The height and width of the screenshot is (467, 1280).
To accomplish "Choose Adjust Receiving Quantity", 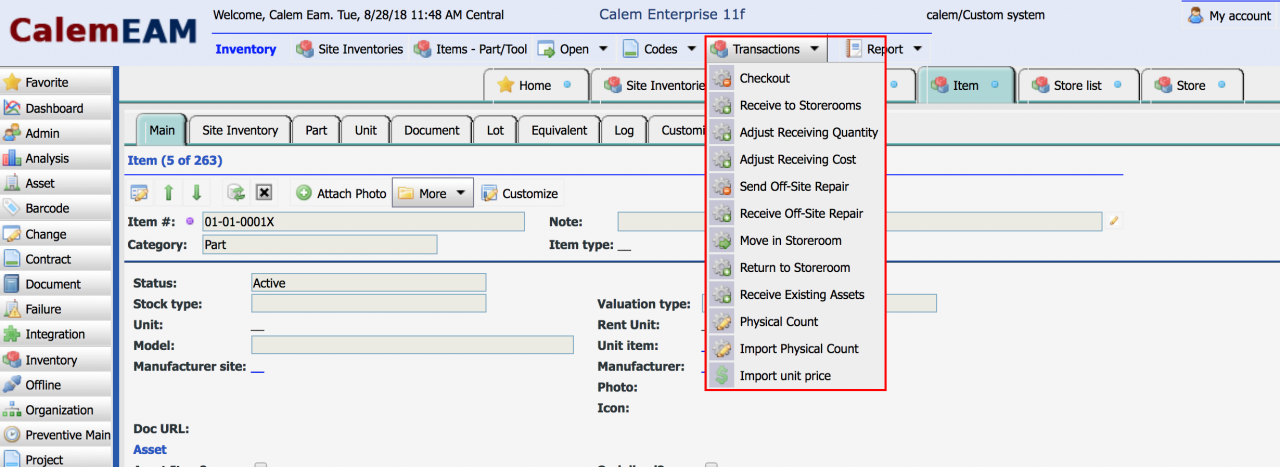I will point(795,132).
